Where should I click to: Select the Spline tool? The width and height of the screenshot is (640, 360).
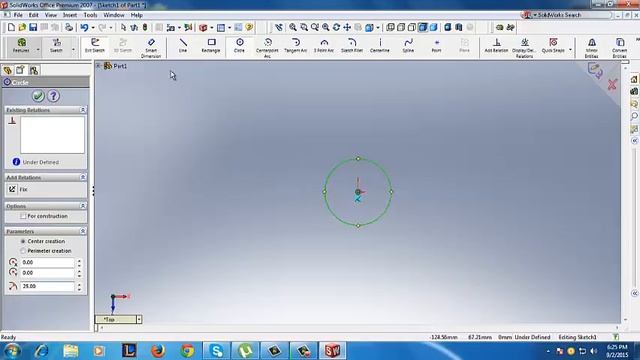408,46
